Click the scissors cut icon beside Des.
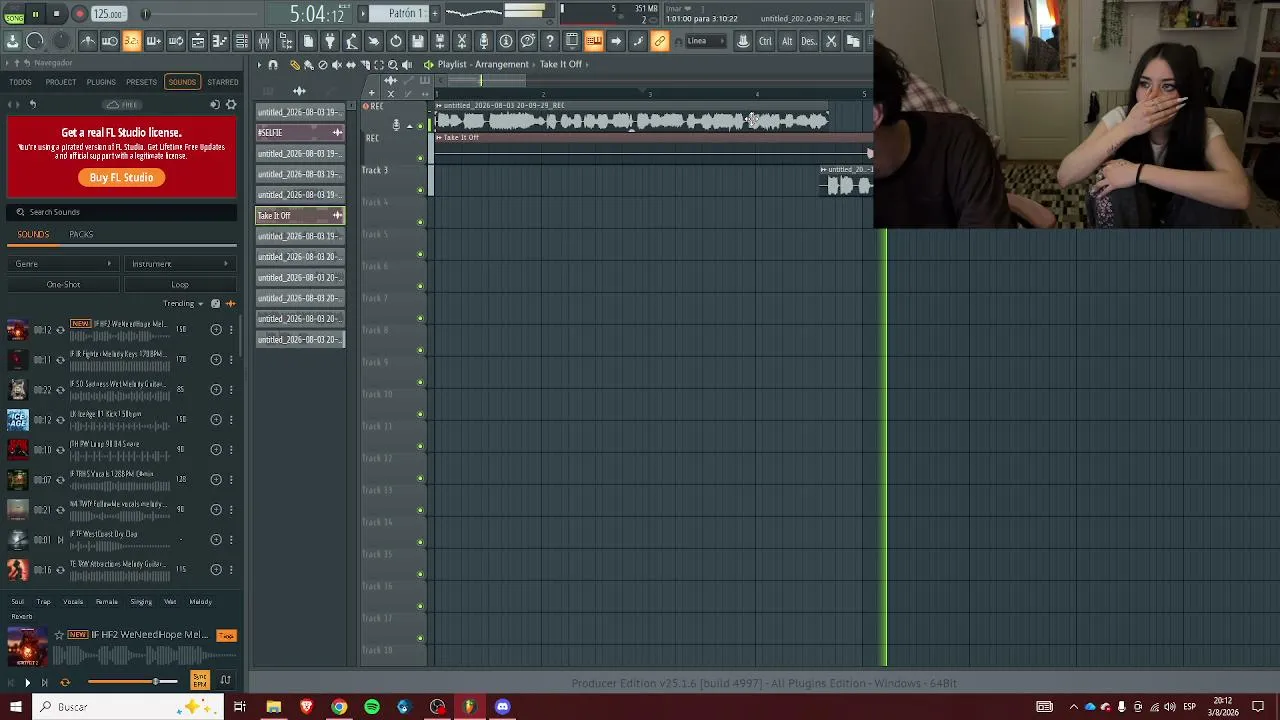Viewport: 1280px width, 720px height. click(831, 41)
